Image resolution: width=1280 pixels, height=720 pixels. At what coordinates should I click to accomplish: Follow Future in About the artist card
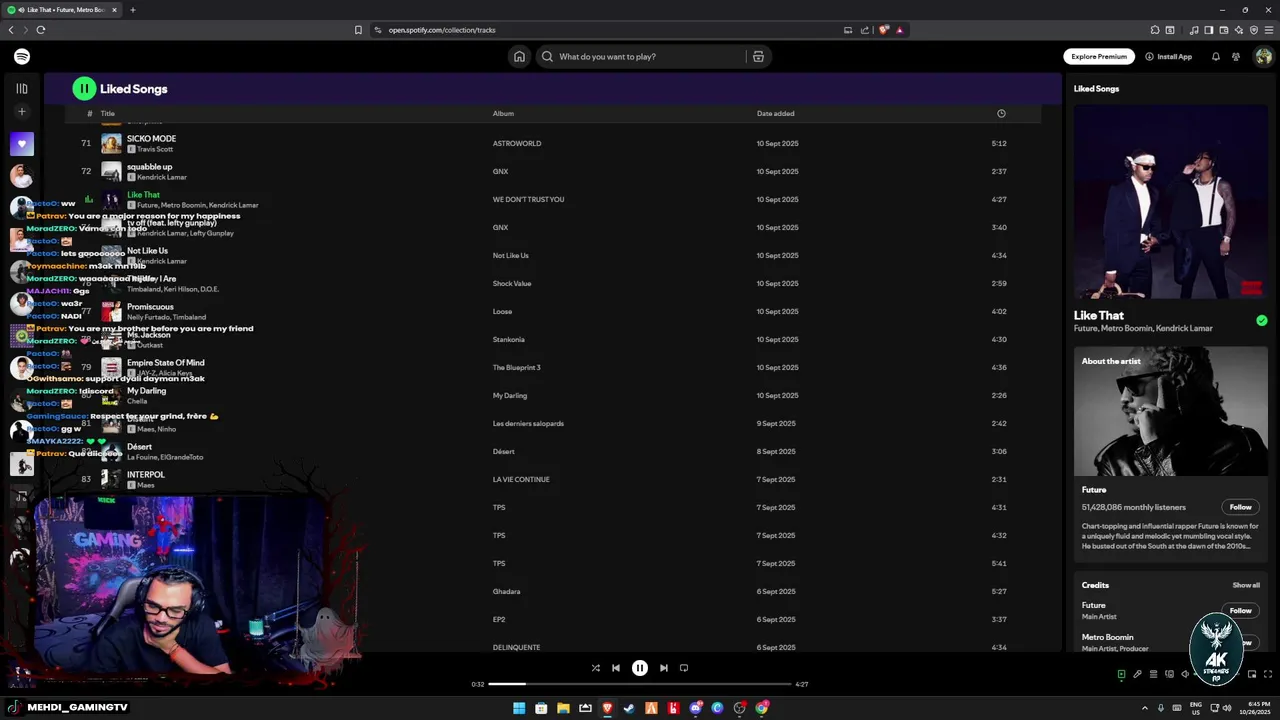point(1240,507)
